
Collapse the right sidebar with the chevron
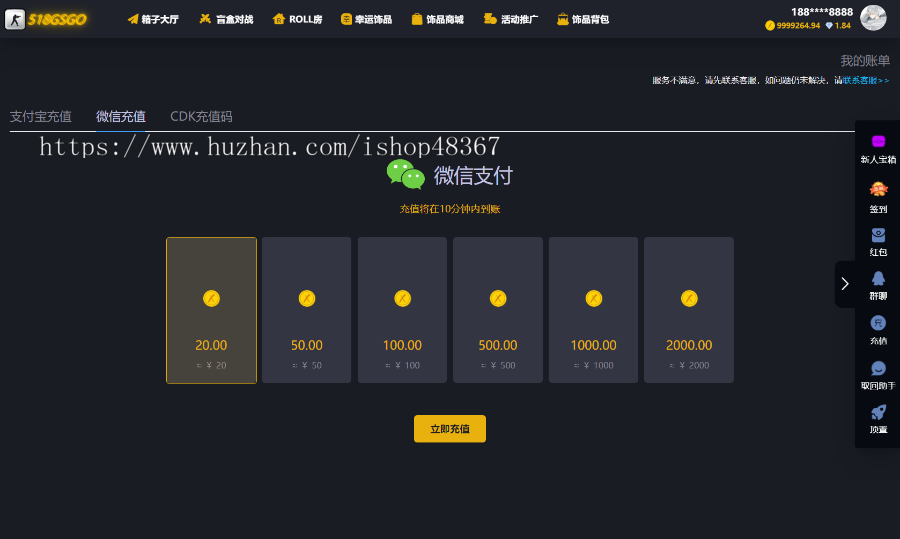pos(845,284)
